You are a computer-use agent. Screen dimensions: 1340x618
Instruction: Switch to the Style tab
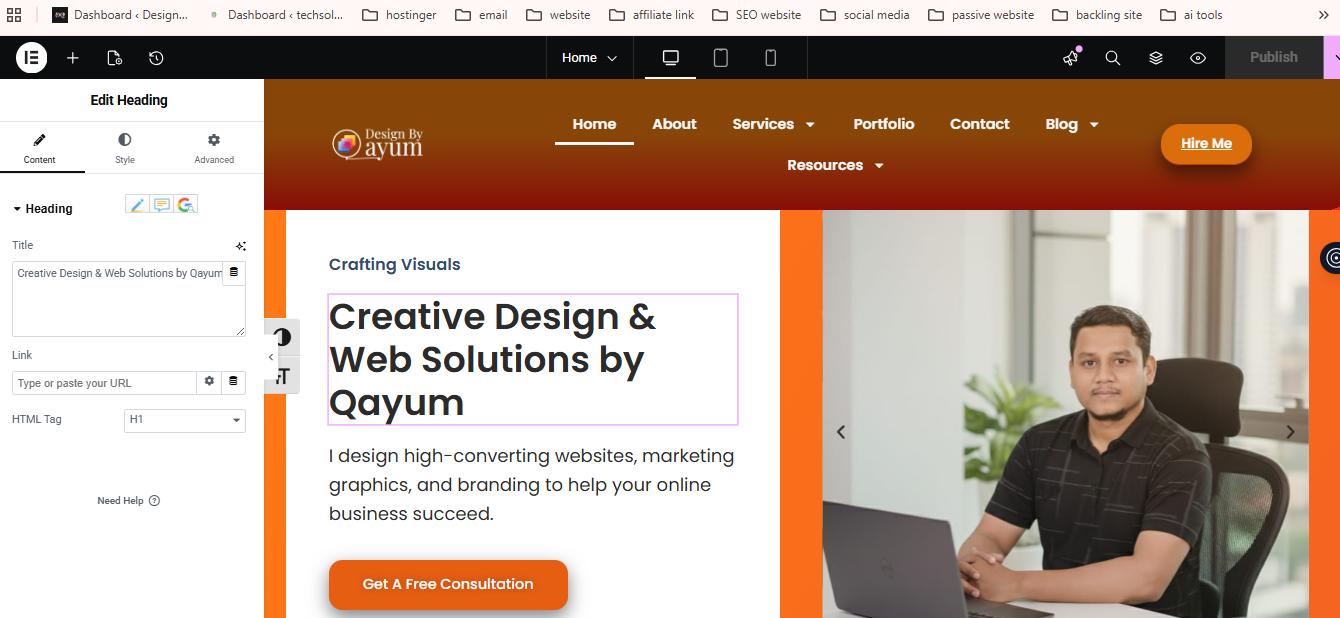125,148
